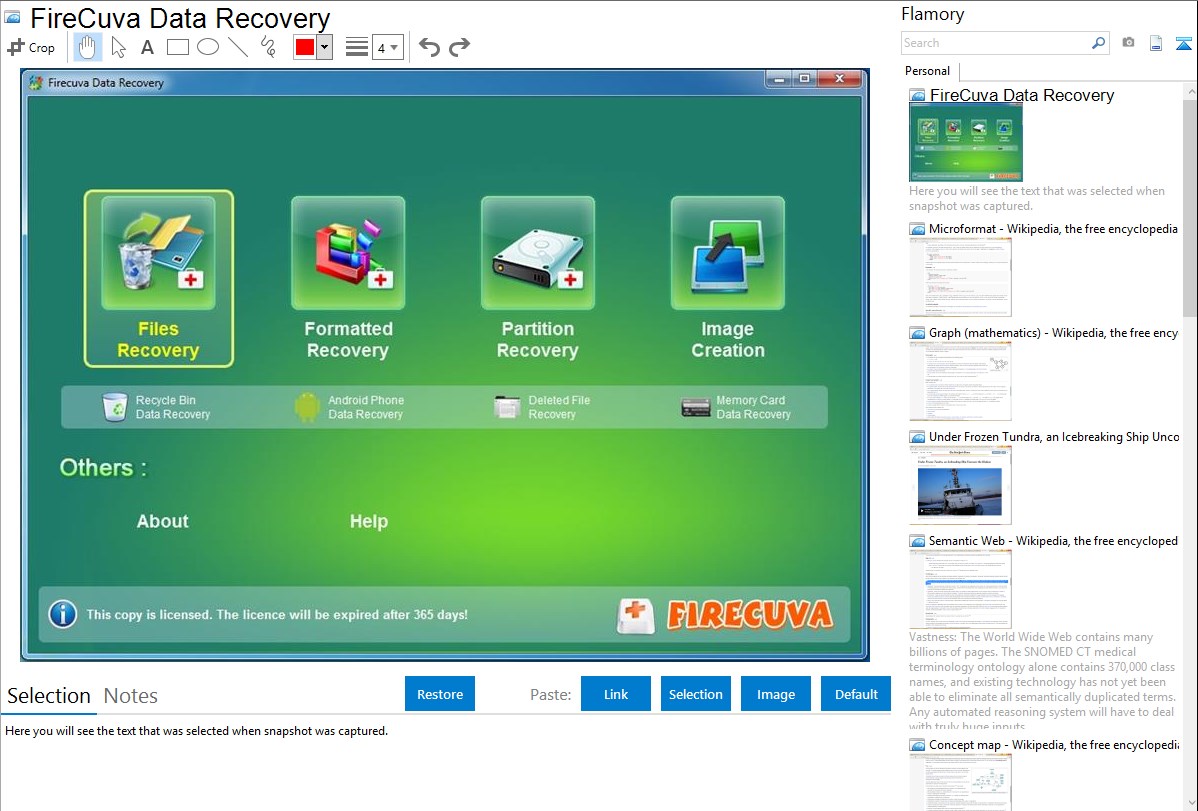Switch to the Notes tab
This screenshot has width=1198, height=811.
[x=131, y=696]
